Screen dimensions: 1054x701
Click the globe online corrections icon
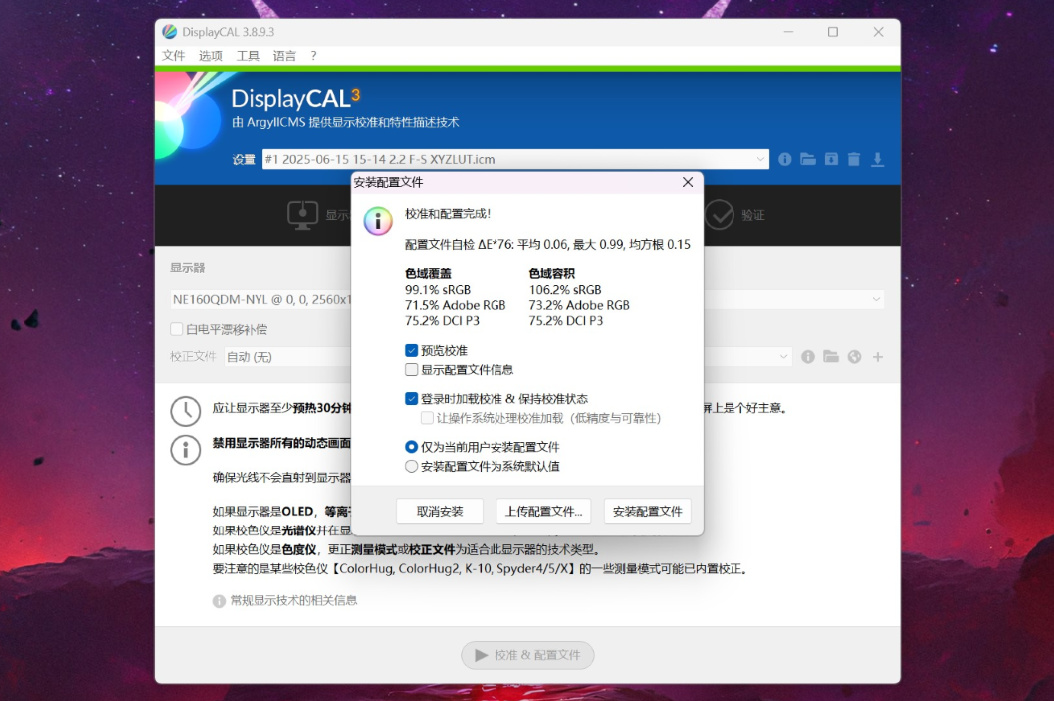pyautogui.click(x=854, y=357)
